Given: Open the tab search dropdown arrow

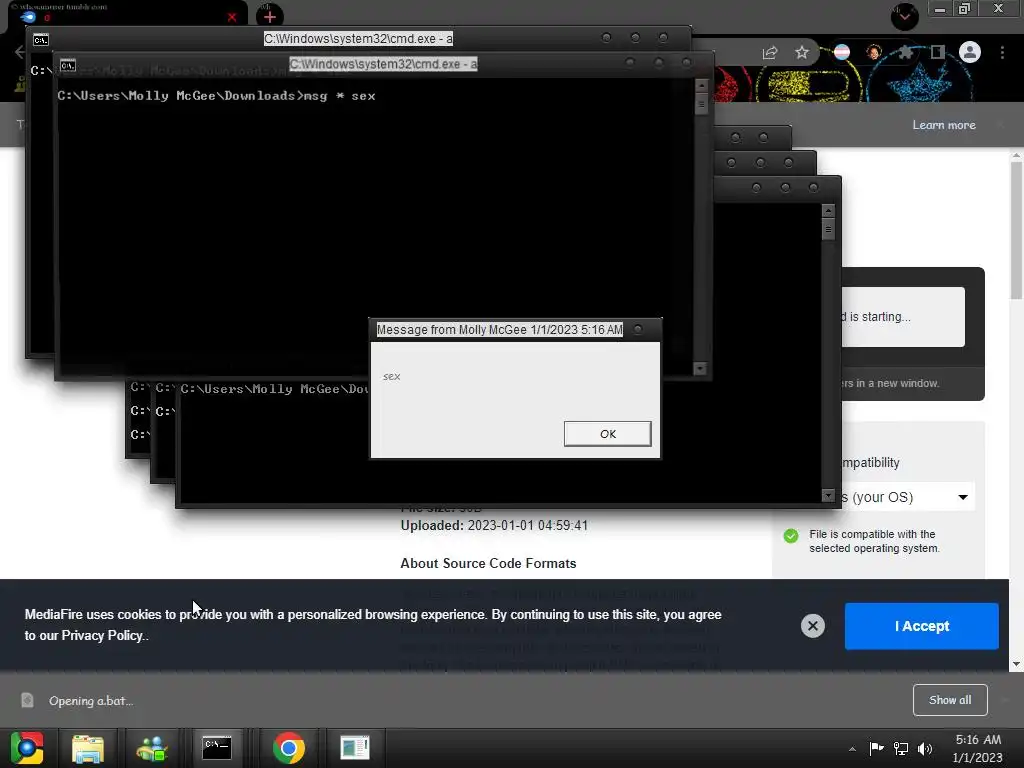Looking at the screenshot, I should (904, 16).
